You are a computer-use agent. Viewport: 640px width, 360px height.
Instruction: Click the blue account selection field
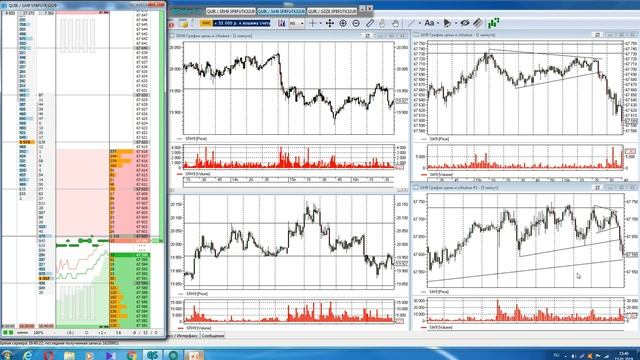pyautogui.click(x=242, y=23)
